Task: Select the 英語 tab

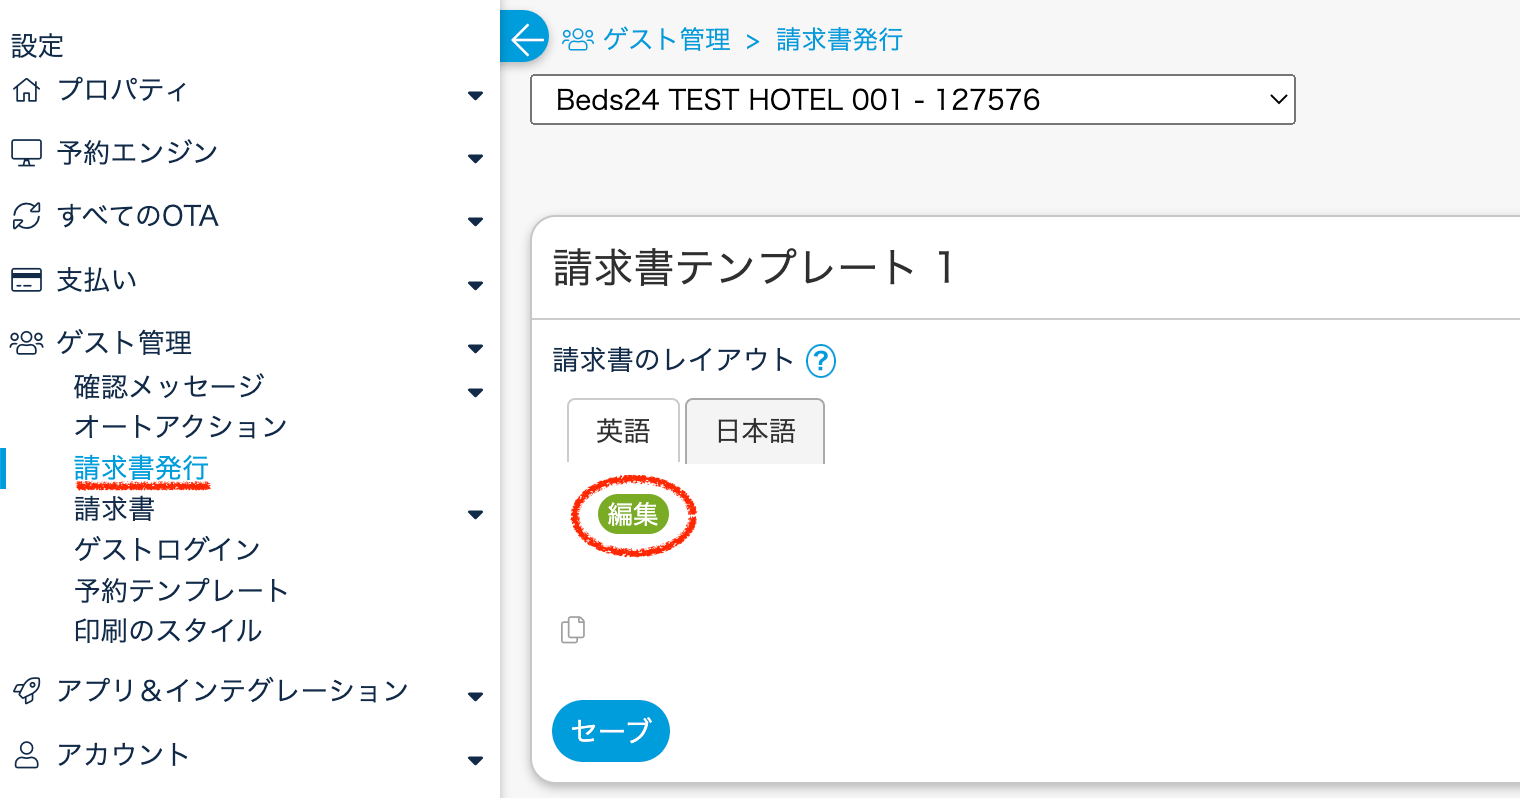Action: coord(623,431)
